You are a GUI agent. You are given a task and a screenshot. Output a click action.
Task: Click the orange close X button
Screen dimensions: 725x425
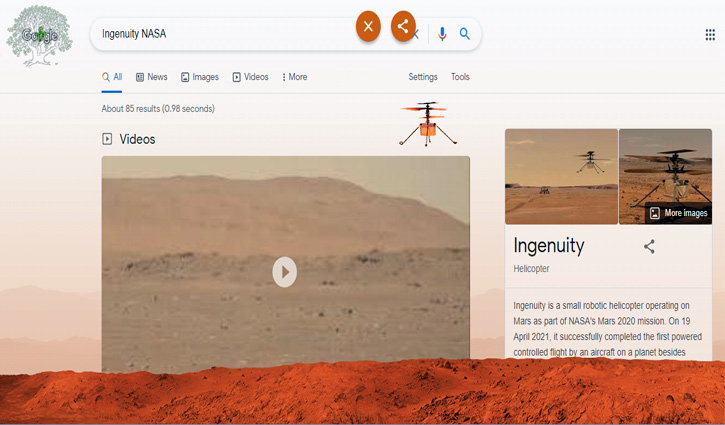tap(368, 26)
